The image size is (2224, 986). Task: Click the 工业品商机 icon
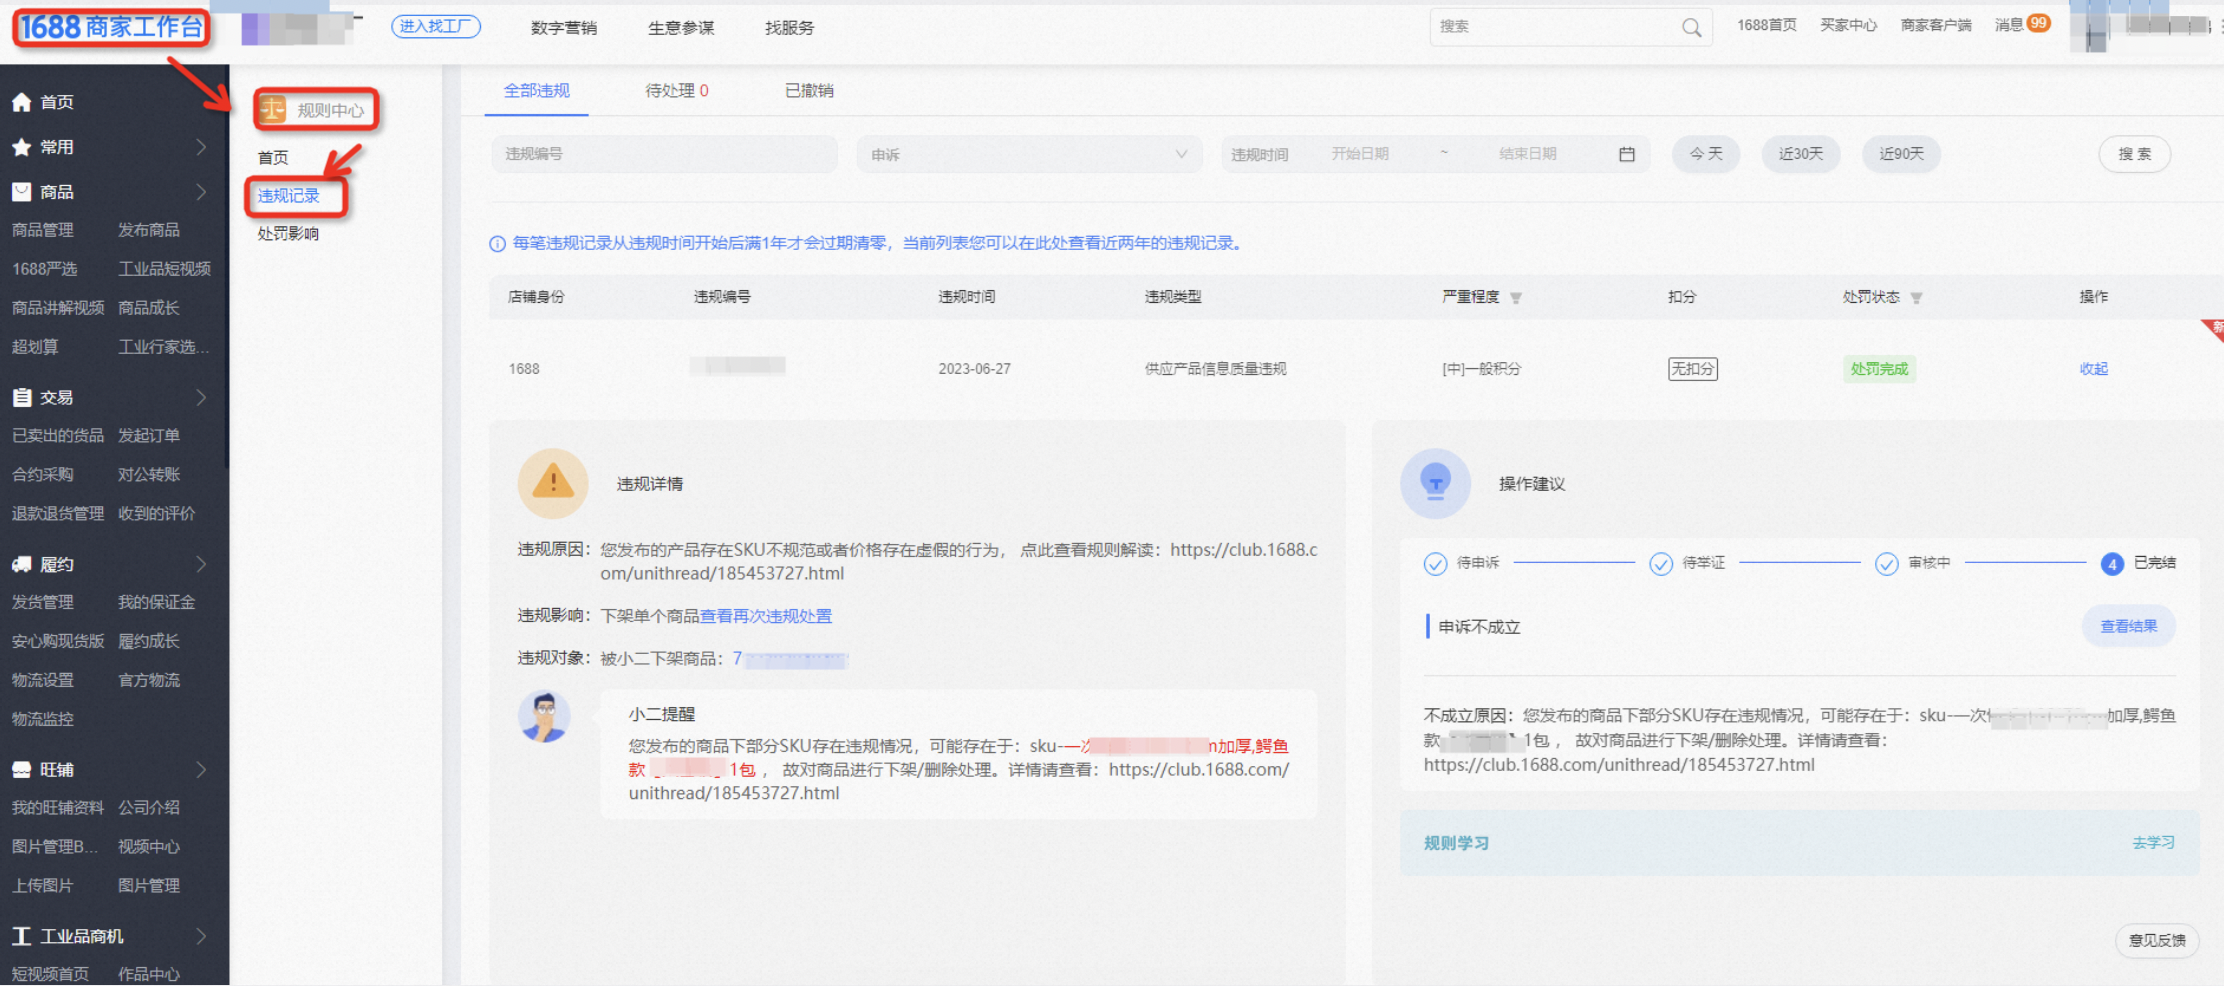point(21,935)
